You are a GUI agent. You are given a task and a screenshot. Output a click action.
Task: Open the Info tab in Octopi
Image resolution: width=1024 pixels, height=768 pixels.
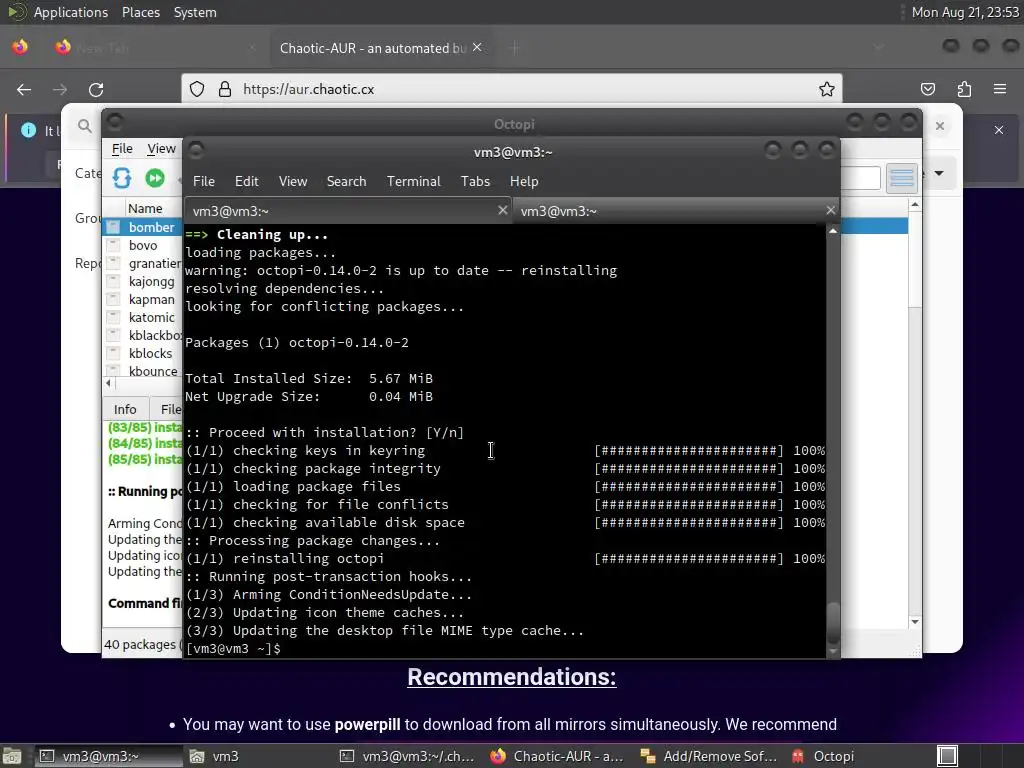coord(125,409)
